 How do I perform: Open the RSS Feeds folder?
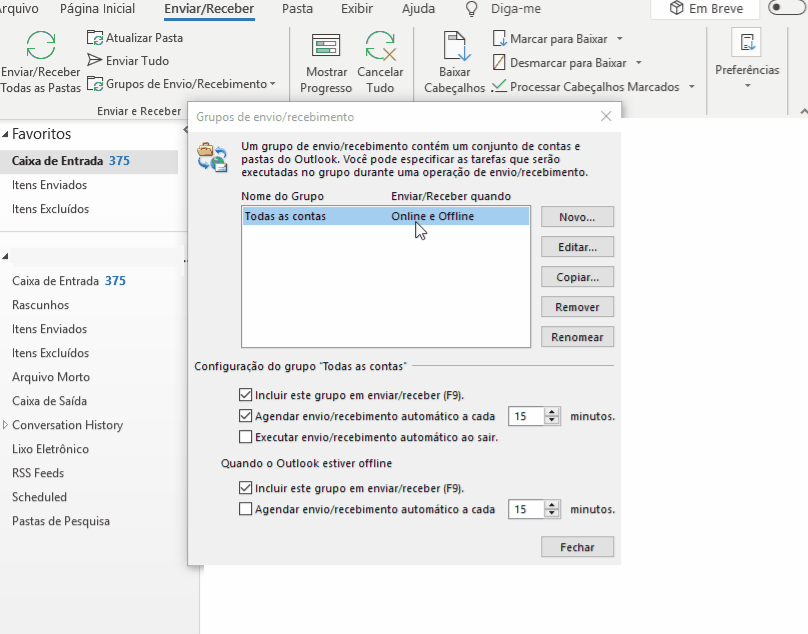click(38, 473)
